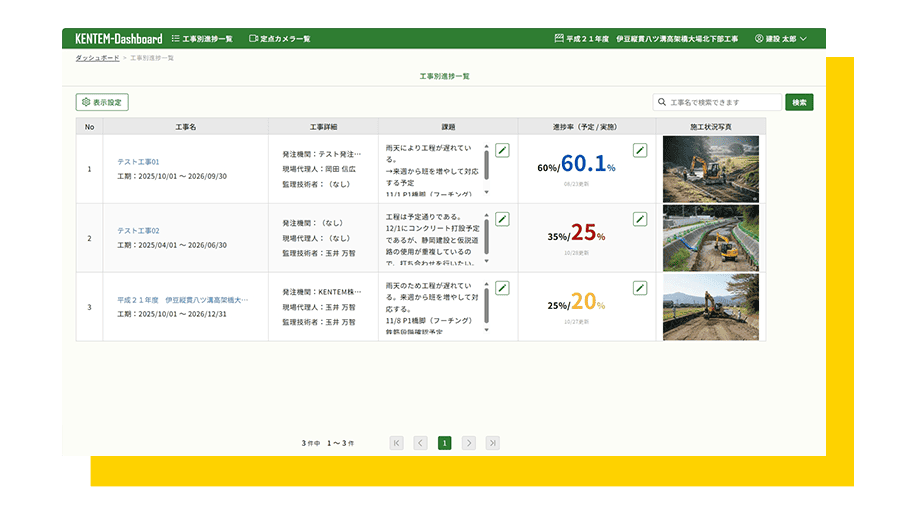Edit the 60.1% progress rate
Viewport: 916px width, 515px height.
click(x=640, y=150)
